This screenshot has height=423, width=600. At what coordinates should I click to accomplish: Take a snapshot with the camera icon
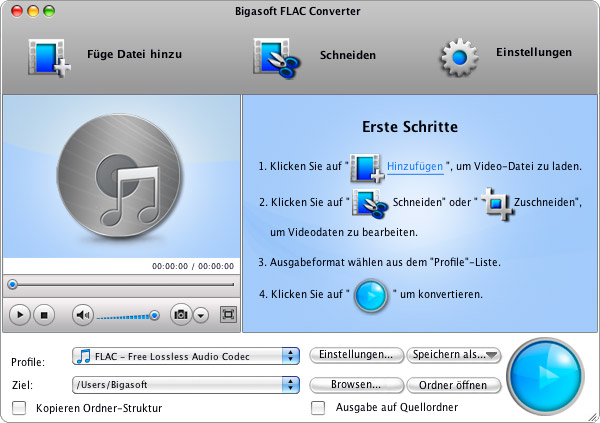[x=181, y=315]
